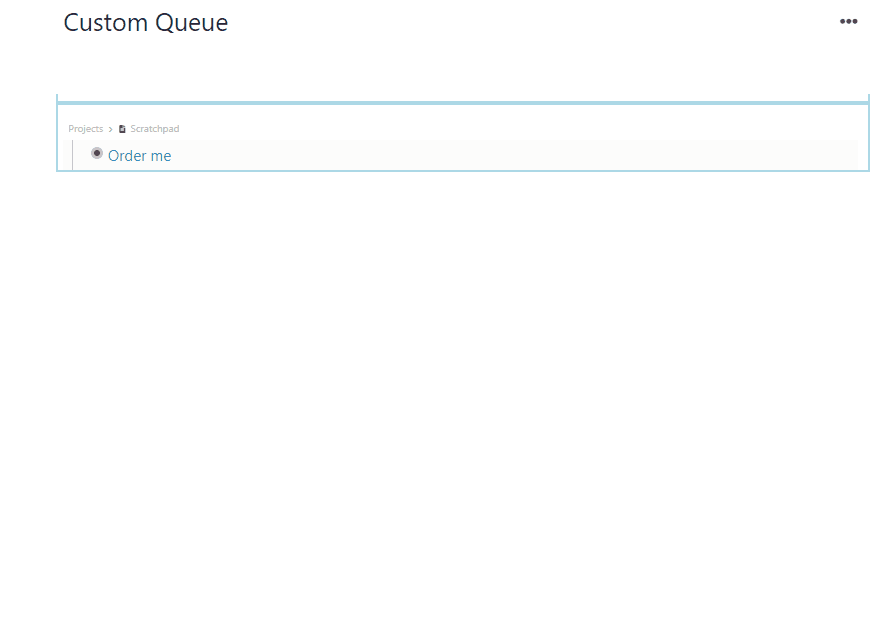Toggle the circular marker next to Order me
The height and width of the screenshot is (628, 882).
tap(97, 152)
